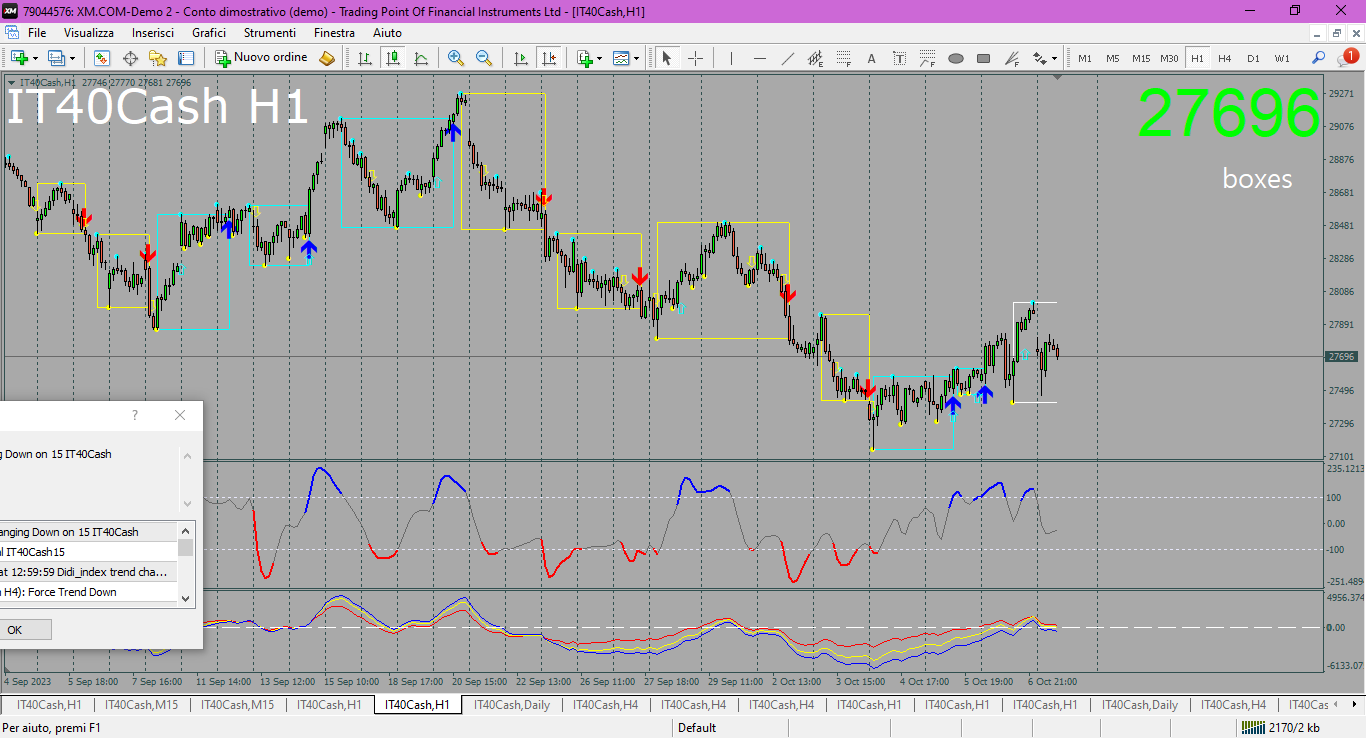The image size is (1366, 738).
Task: Select the crosshair tool
Action: [x=695, y=58]
